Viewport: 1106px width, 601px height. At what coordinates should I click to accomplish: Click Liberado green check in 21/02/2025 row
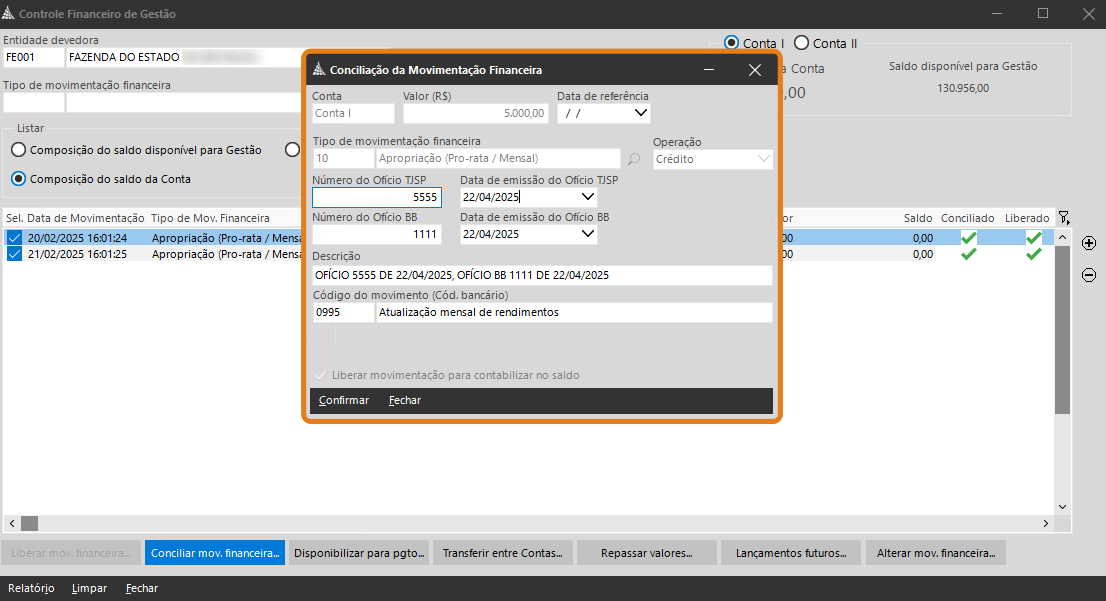(x=1033, y=254)
